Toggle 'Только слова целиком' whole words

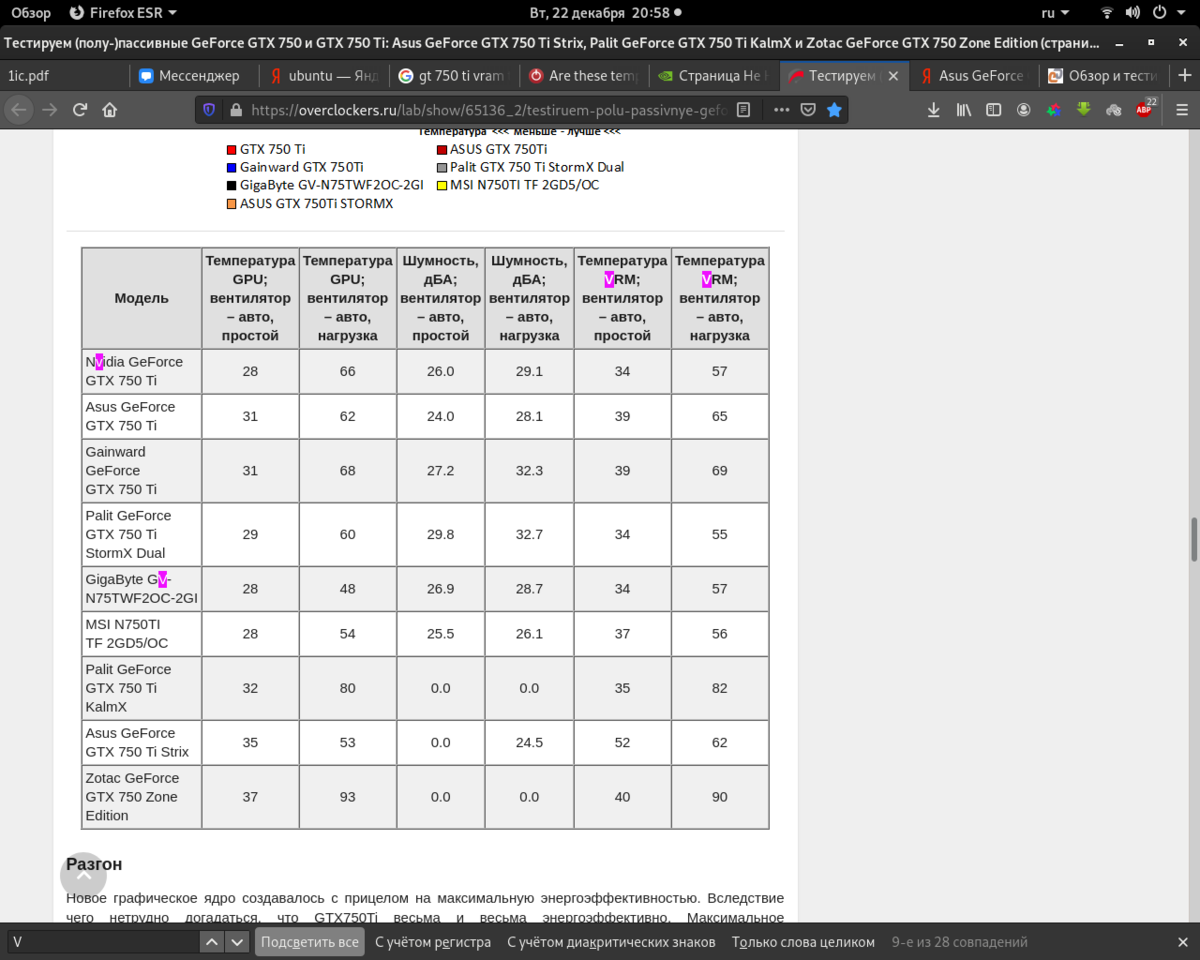803,942
